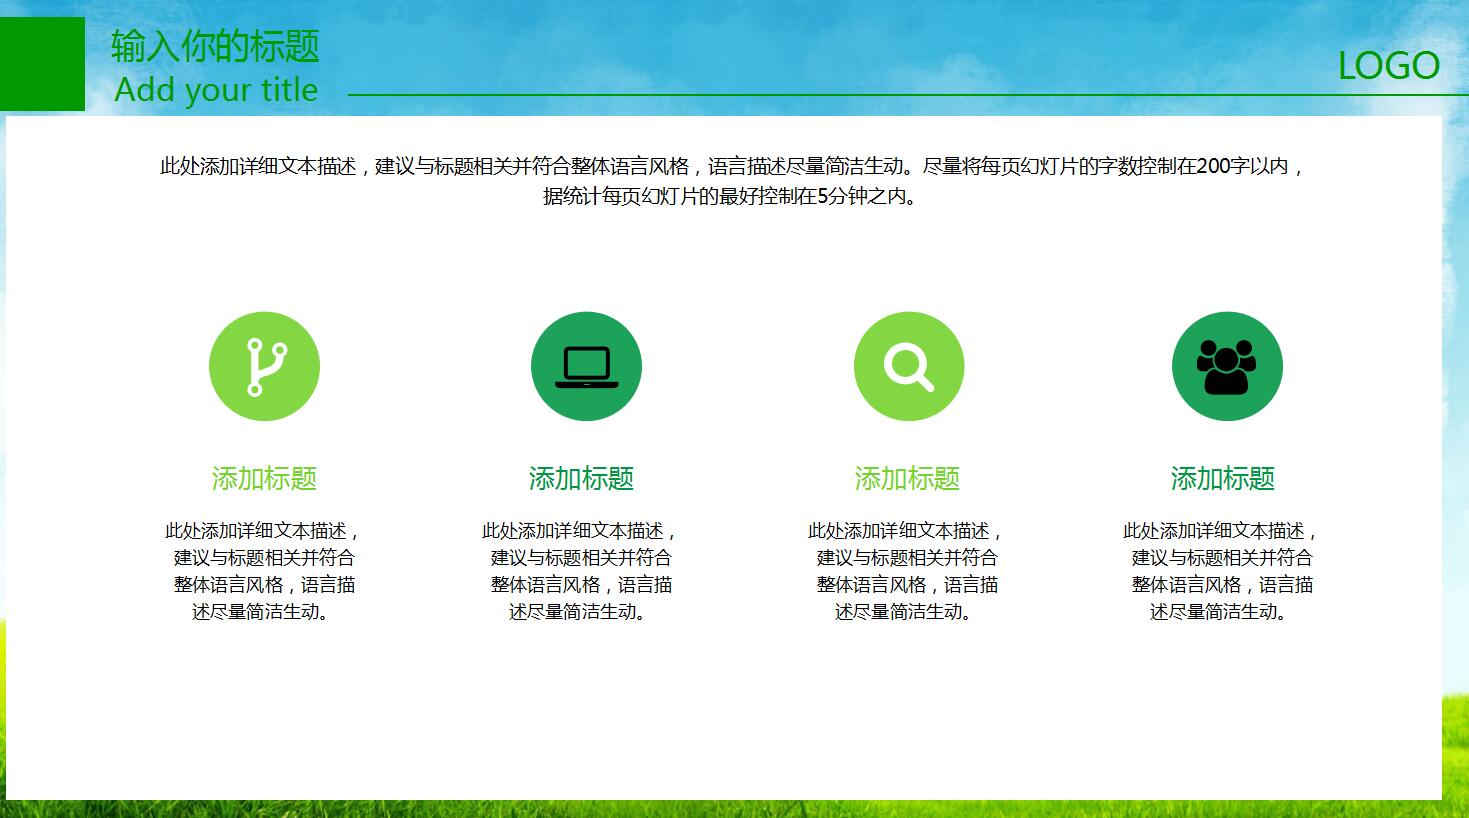Click the 添加标题 heading under the laptop icon

pyautogui.click(x=581, y=479)
